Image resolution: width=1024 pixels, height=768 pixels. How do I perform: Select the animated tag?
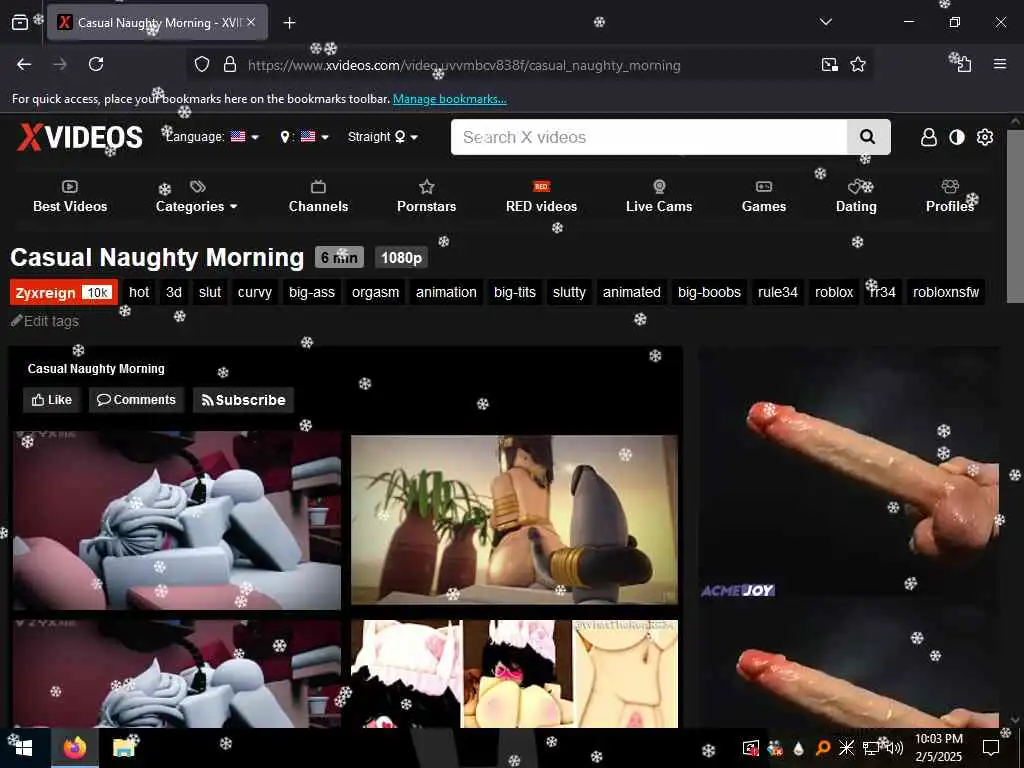point(632,293)
